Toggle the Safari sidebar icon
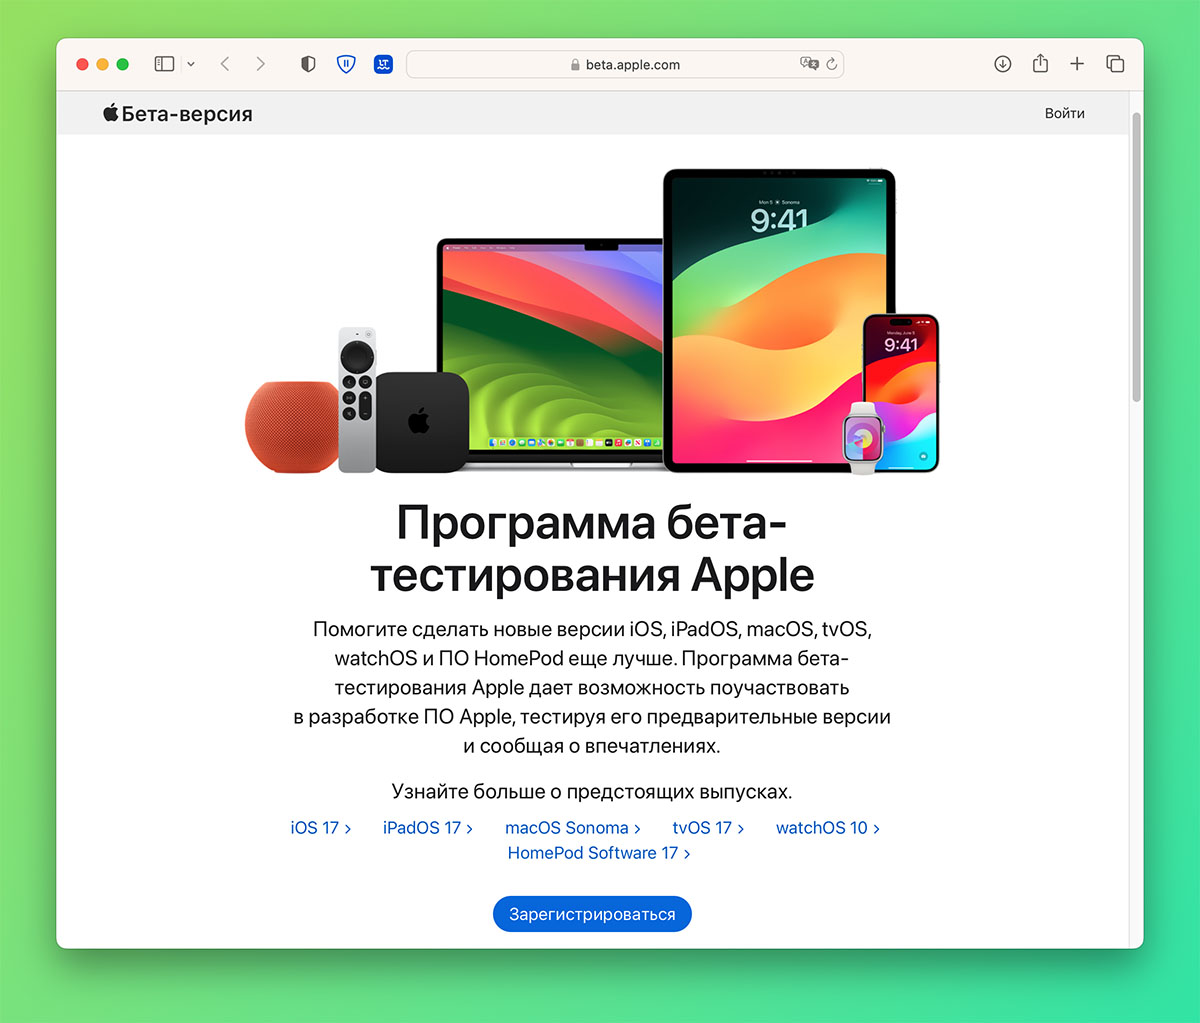Screen dimensions: 1200x1023 (164, 64)
